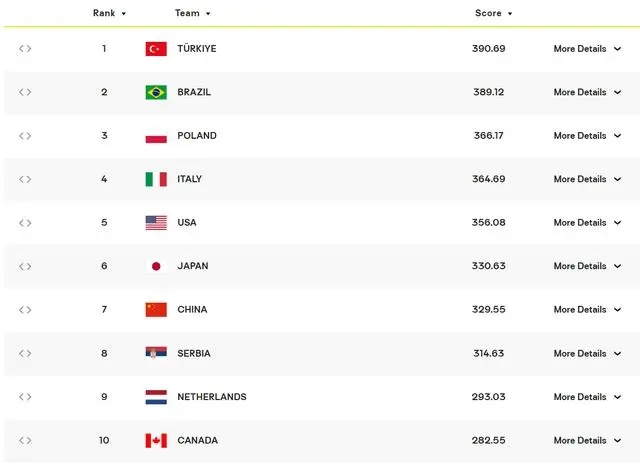Expand More Details for Türkiye
The width and height of the screenshot is (640, 464).
click(x=587, y=49)
